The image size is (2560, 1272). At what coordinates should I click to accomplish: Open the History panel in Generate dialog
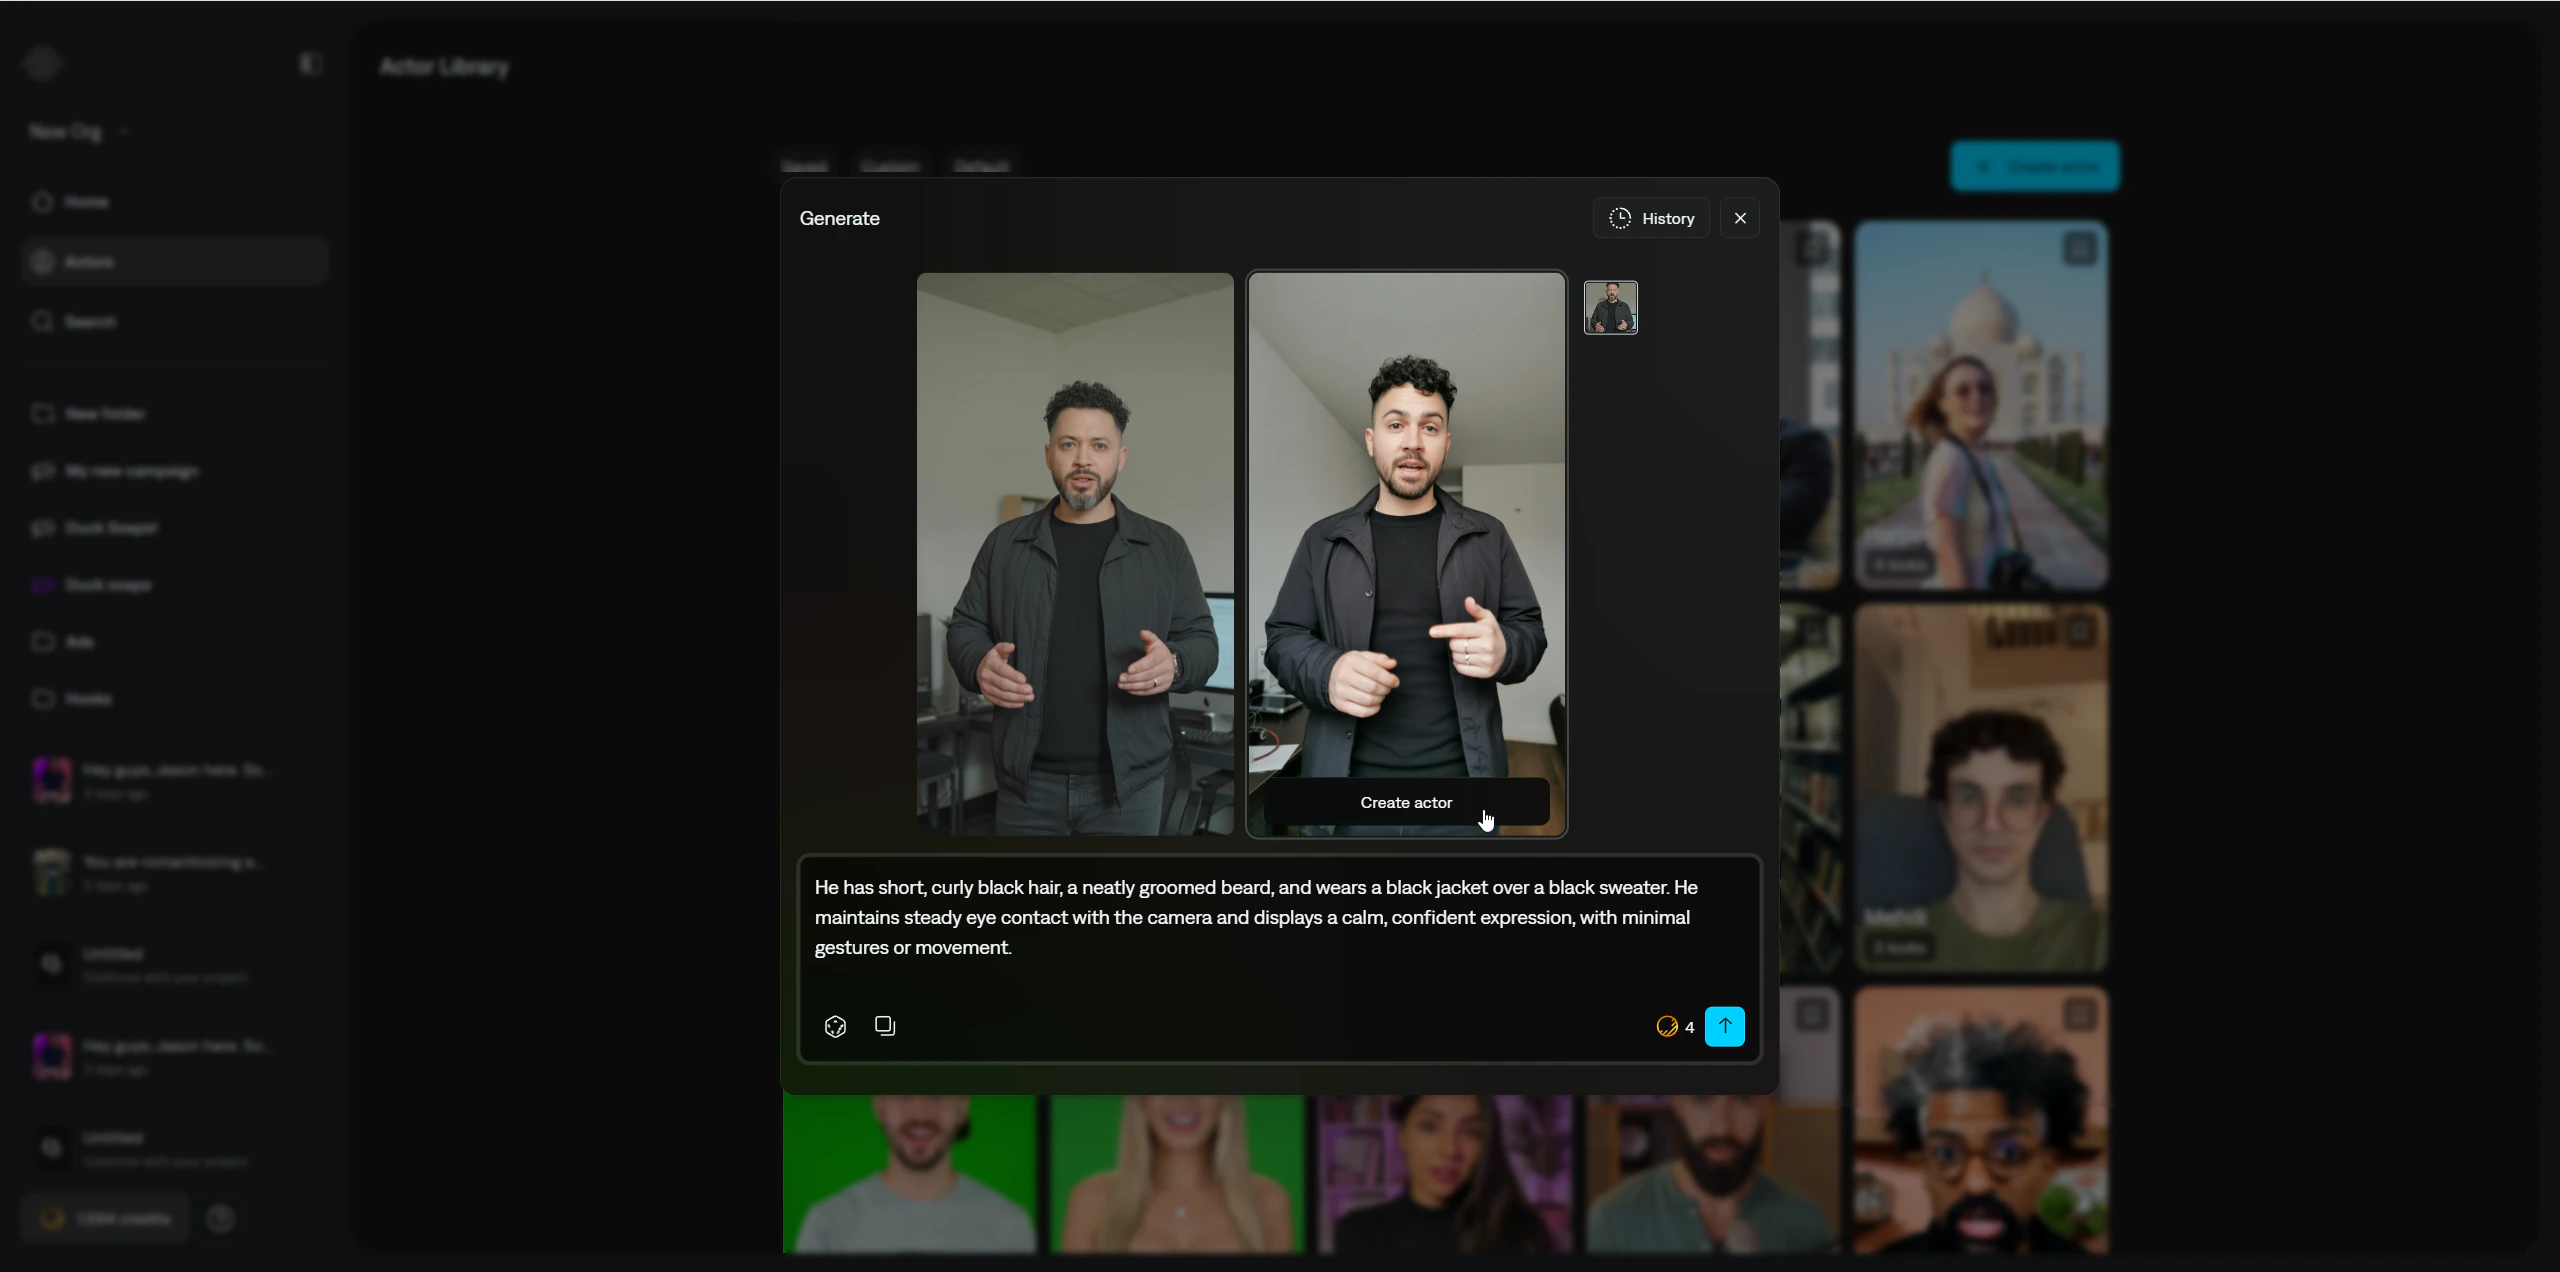coord(1651,218)
